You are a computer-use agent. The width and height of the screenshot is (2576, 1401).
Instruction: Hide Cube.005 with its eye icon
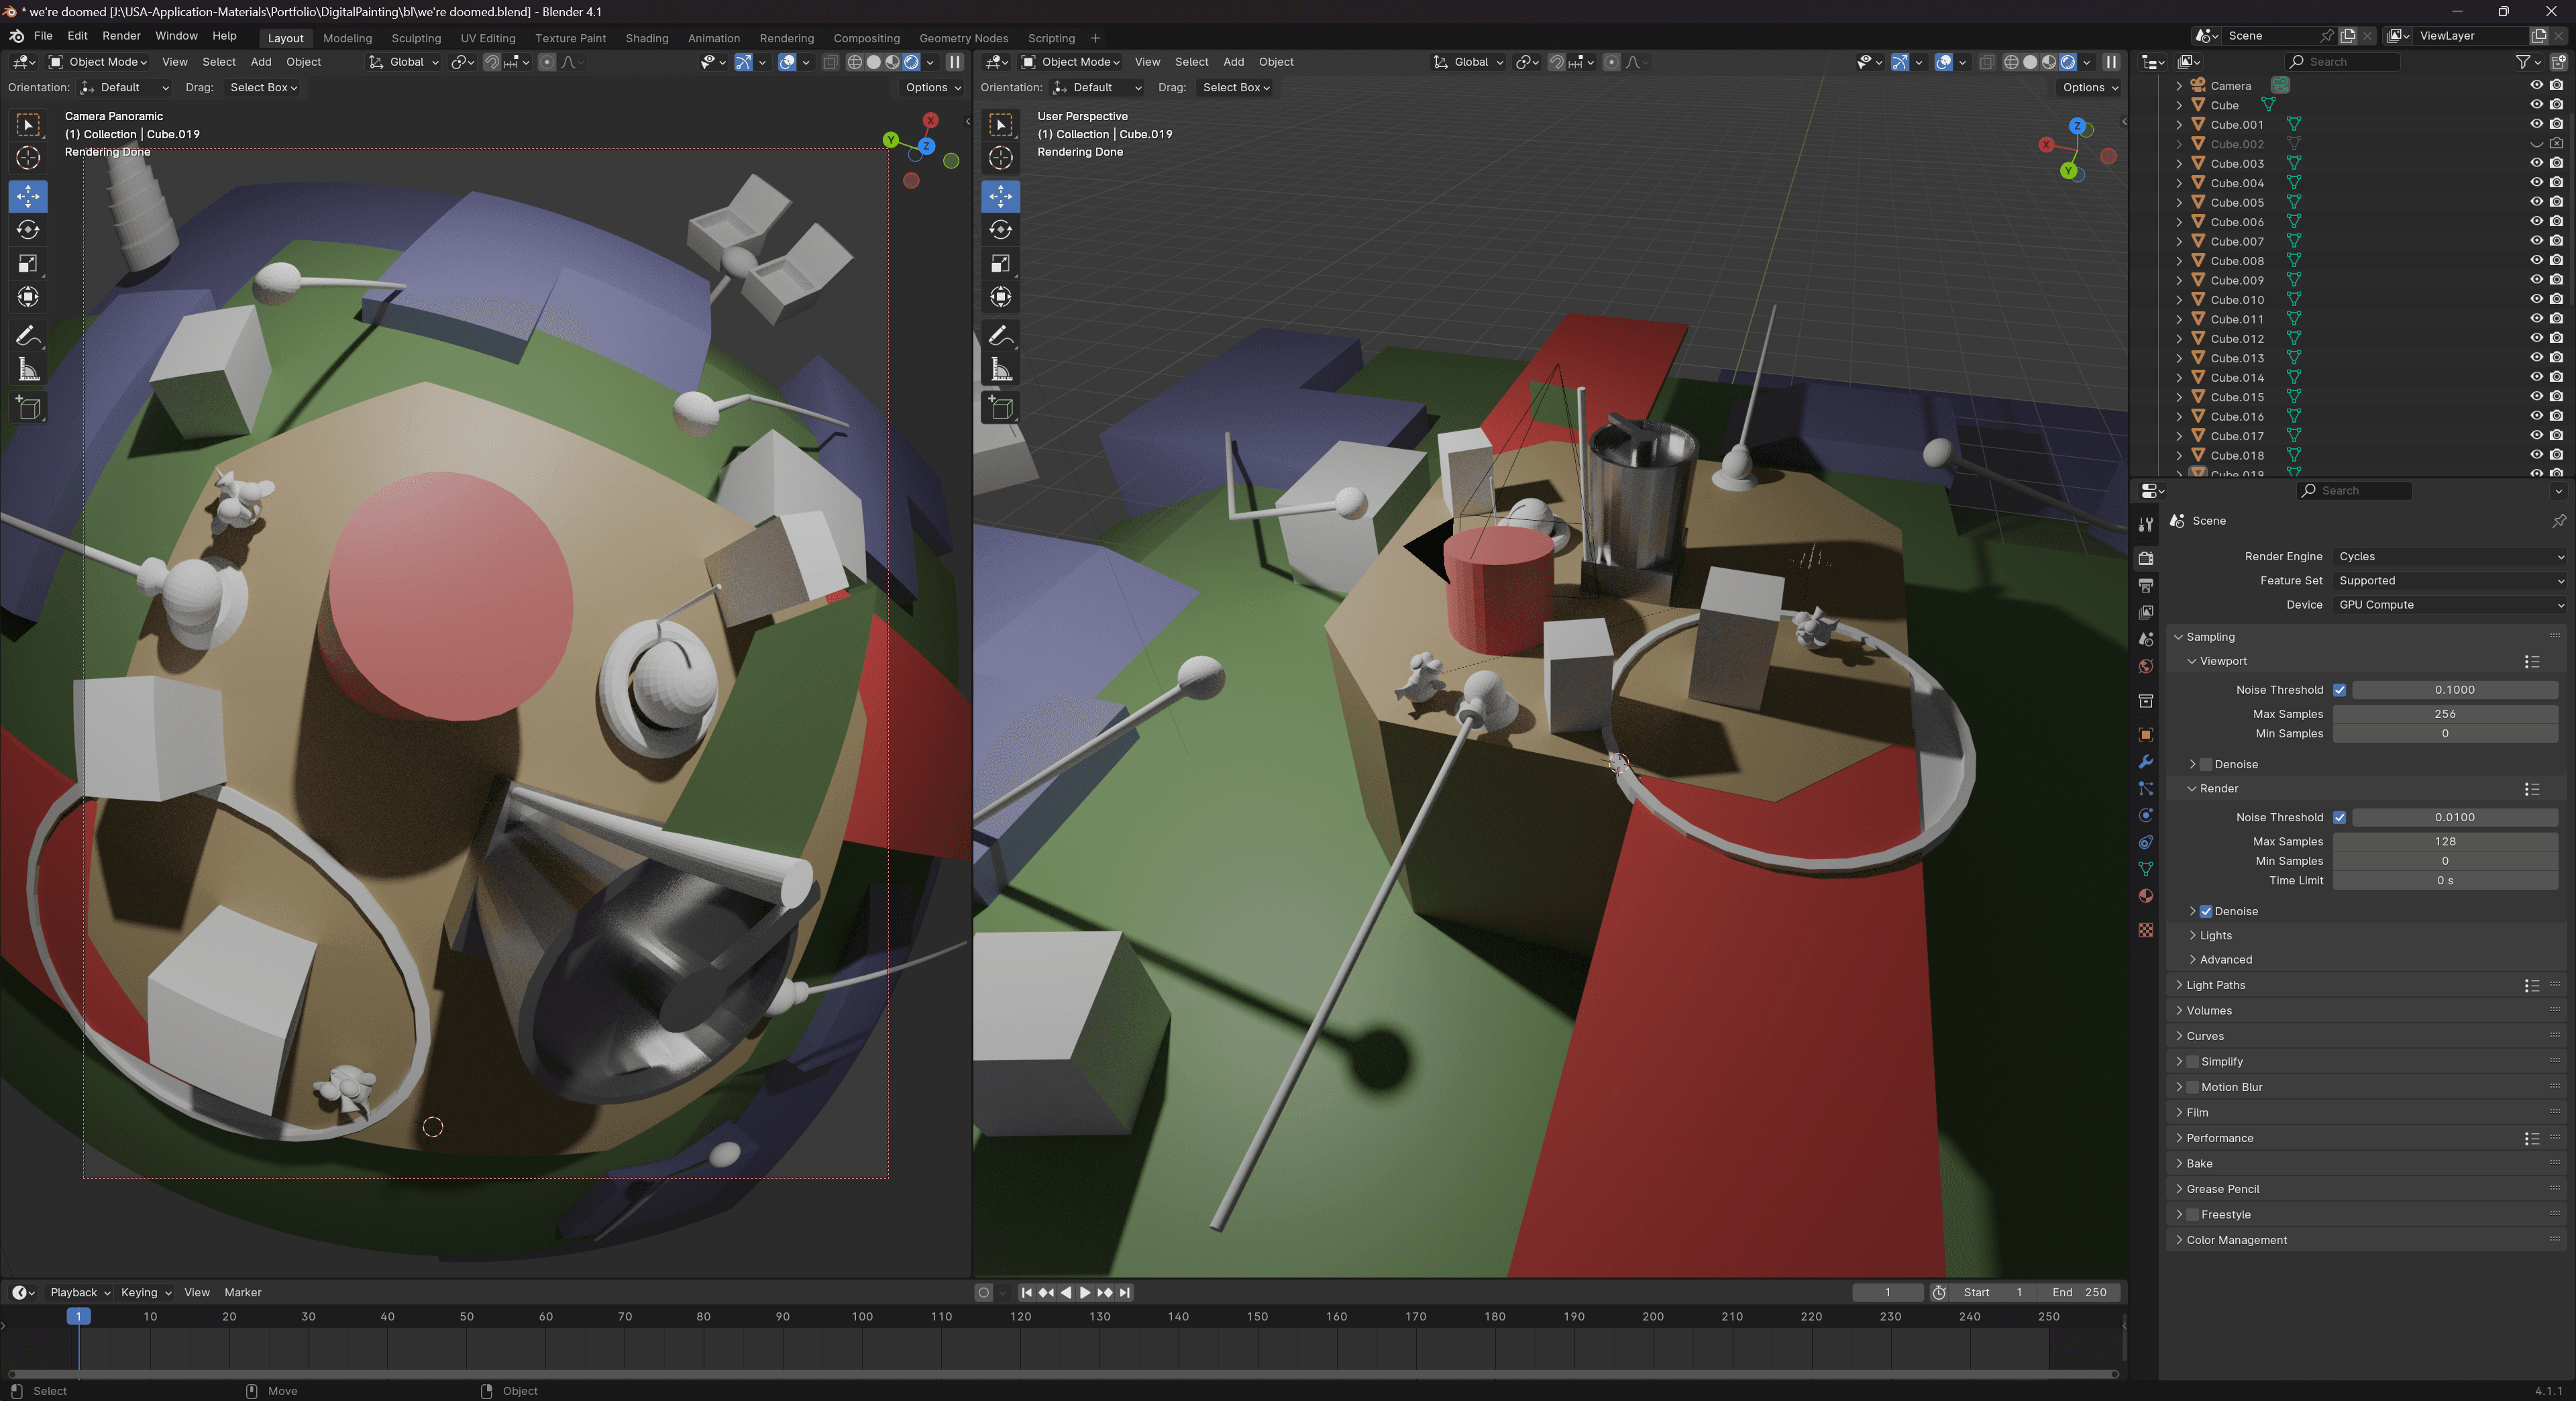pyautogui.click(x=2536, y=202)
